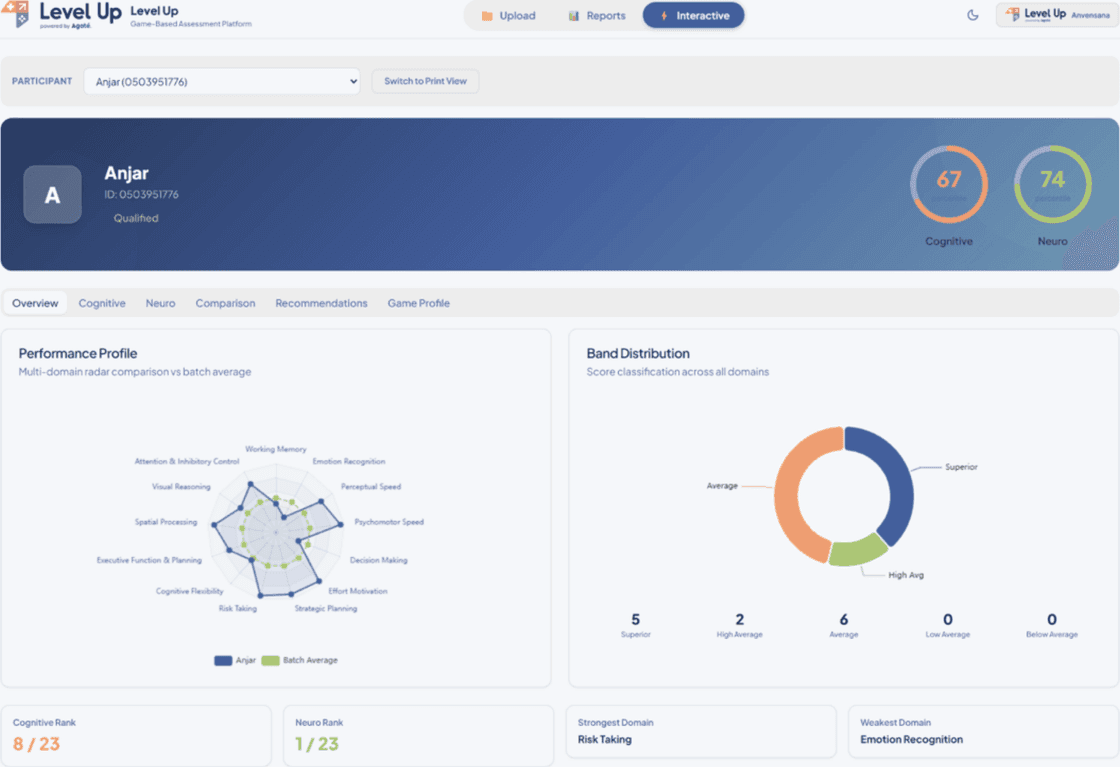1120x767 pixels.
Task: Open the Level Up Anvensana account badge
Action: click(1057, 15)
